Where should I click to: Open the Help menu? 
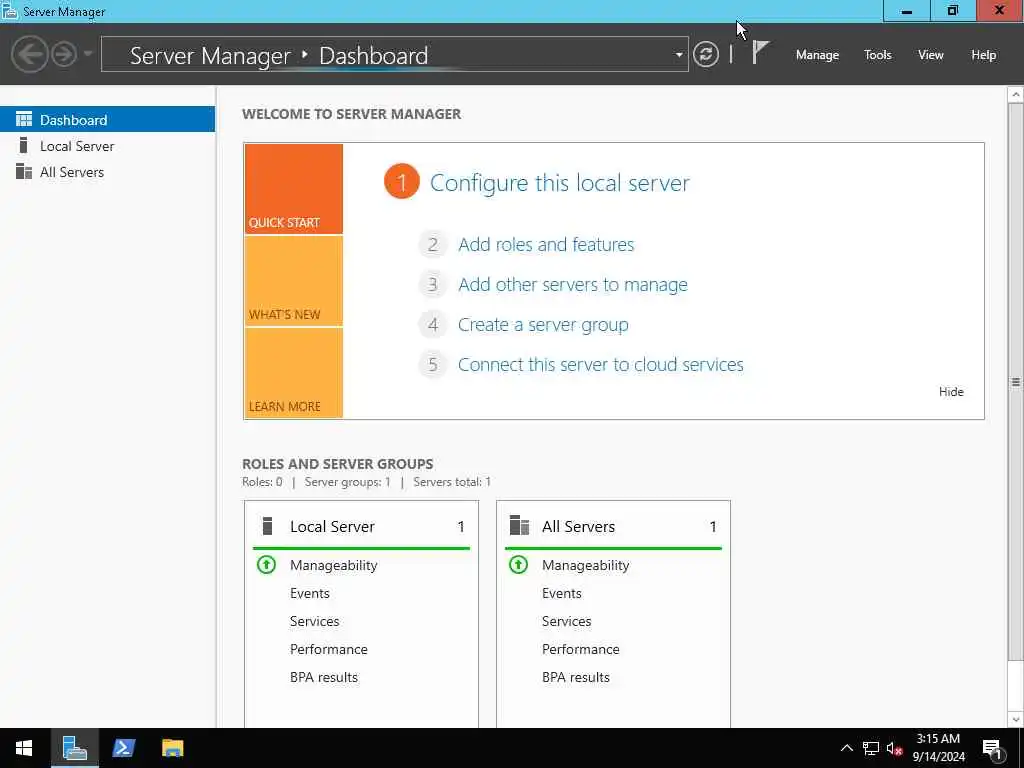(x=983, y=55)
